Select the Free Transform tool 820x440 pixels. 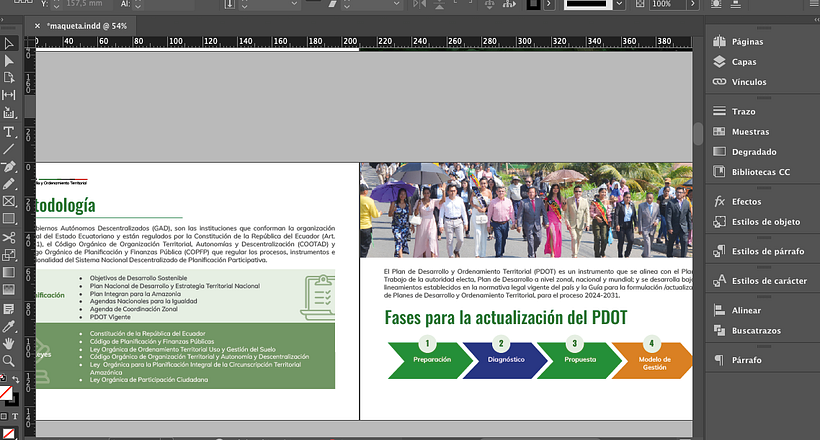[x=9, y=255]
